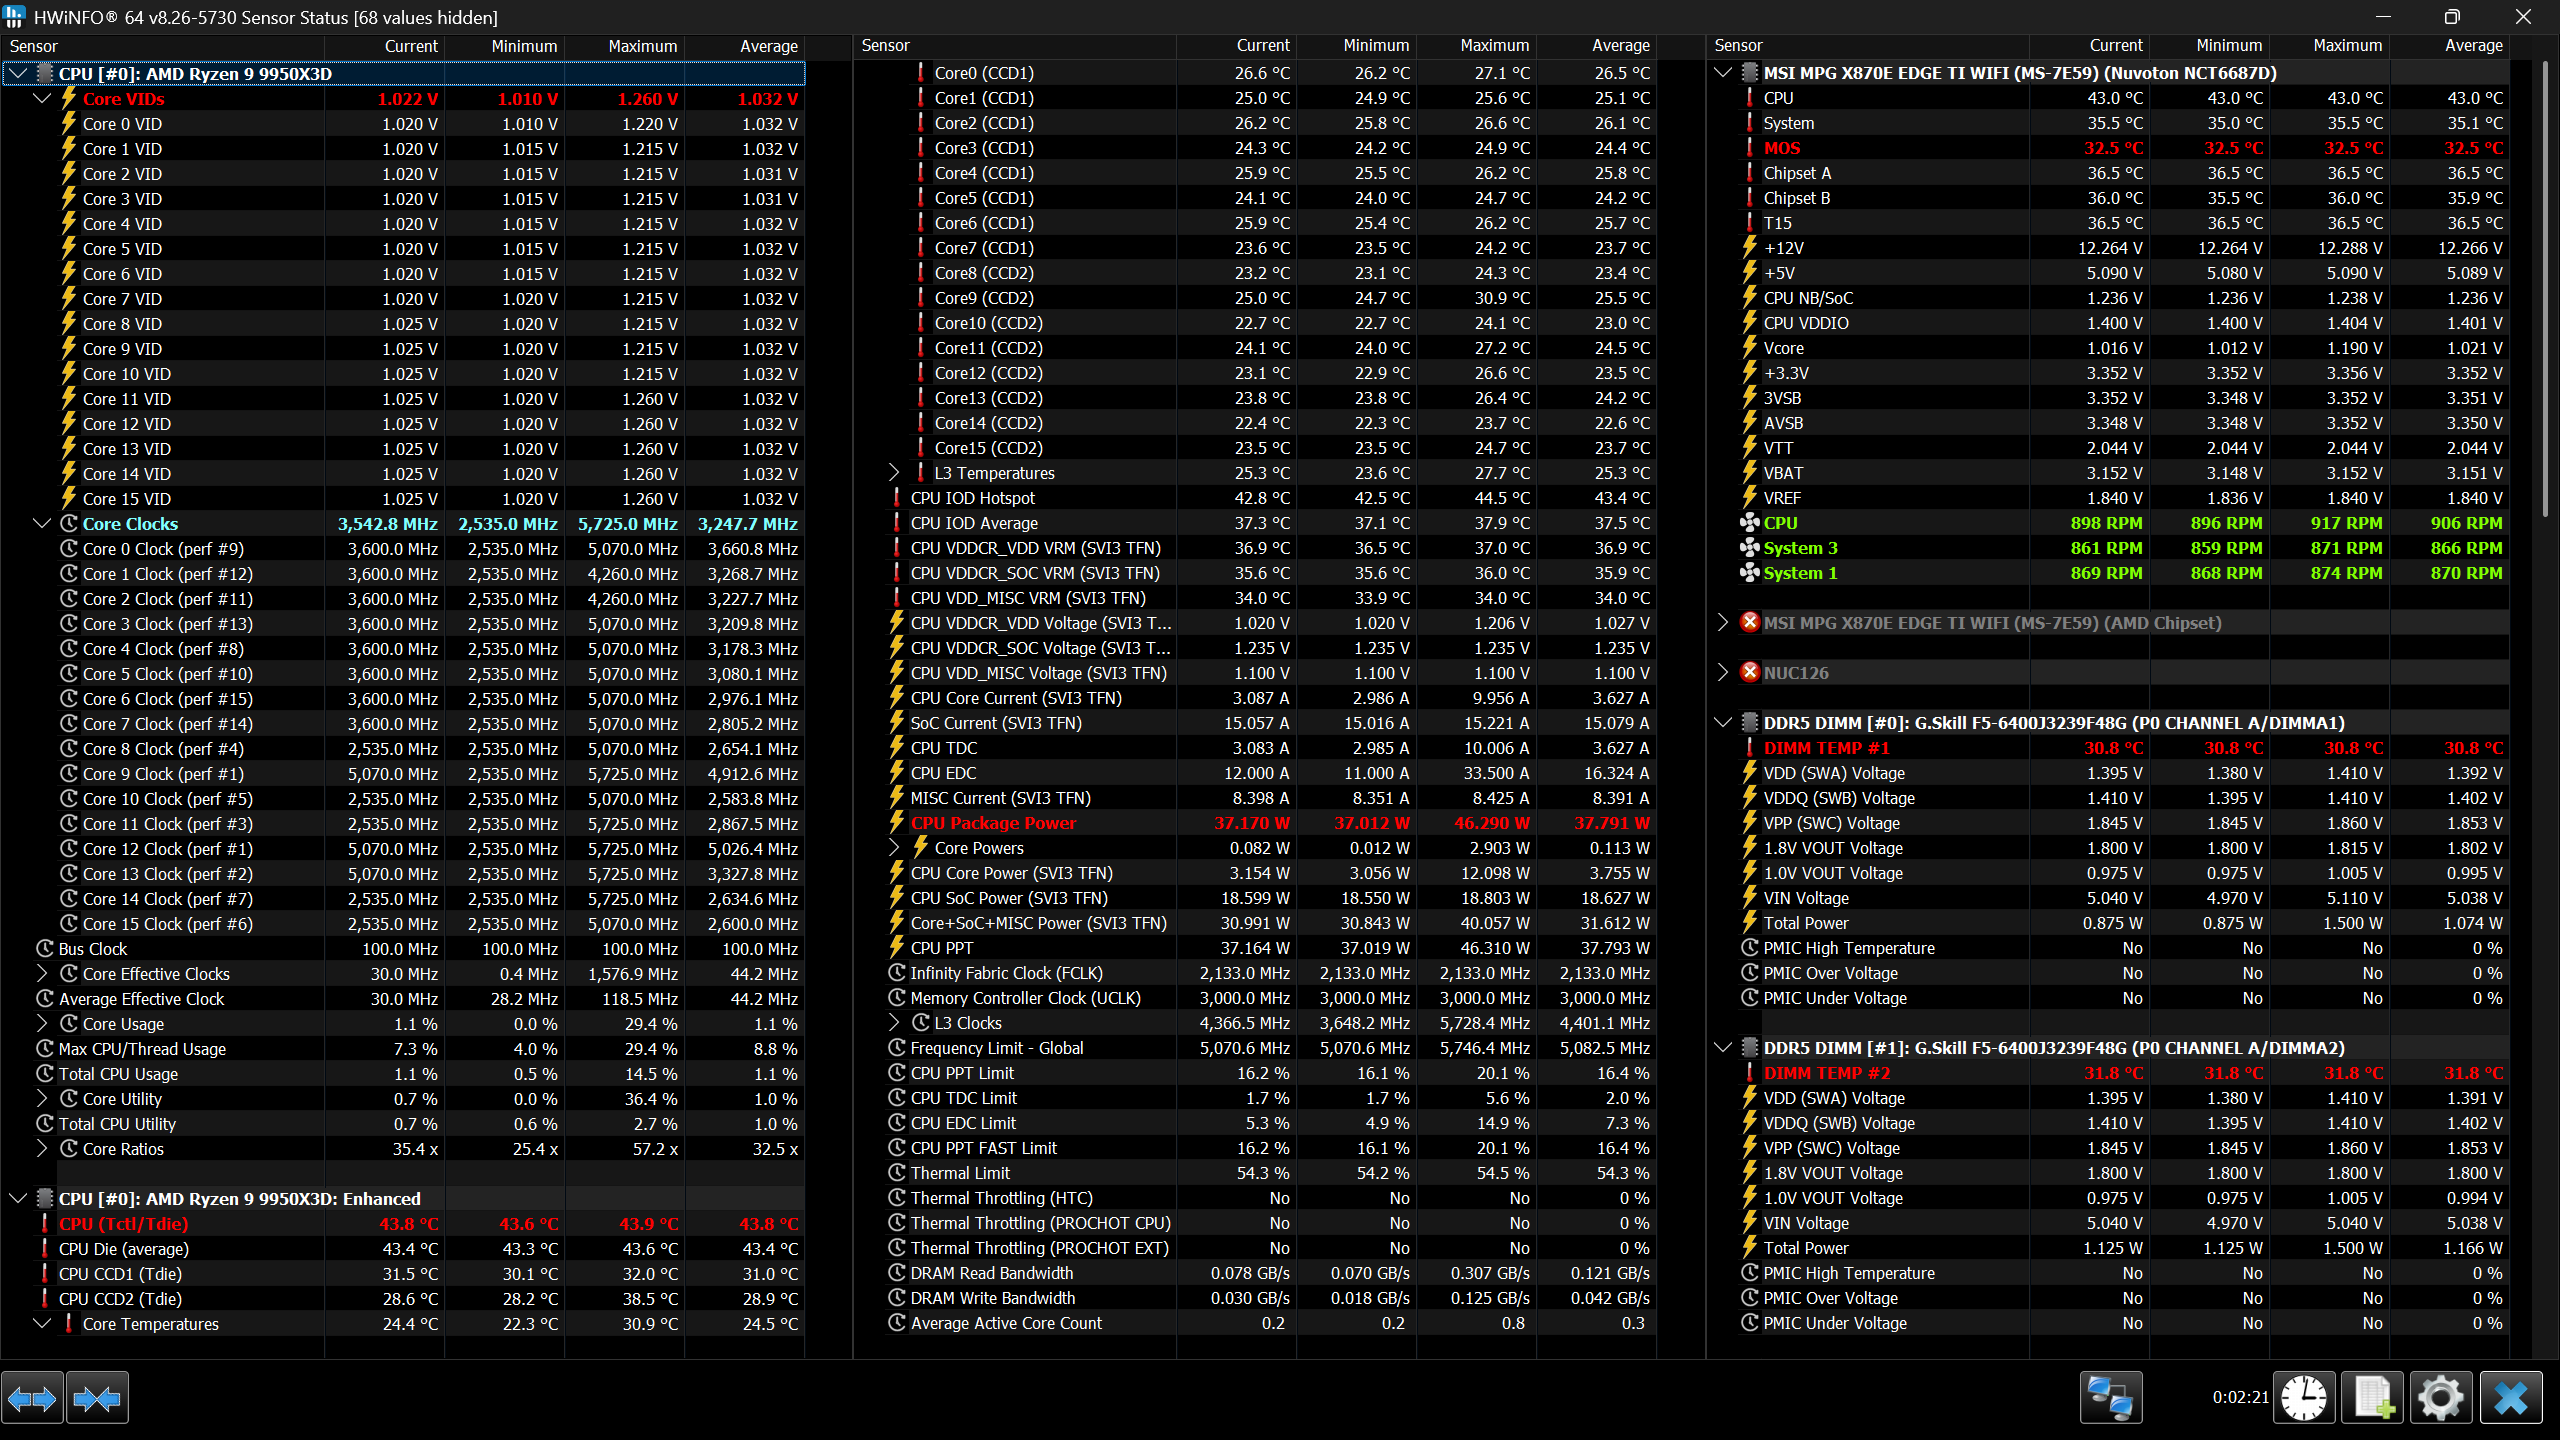The image size is (2560, 1440).
Task: Click the first panel's Average column header
Action: point(744,46)
